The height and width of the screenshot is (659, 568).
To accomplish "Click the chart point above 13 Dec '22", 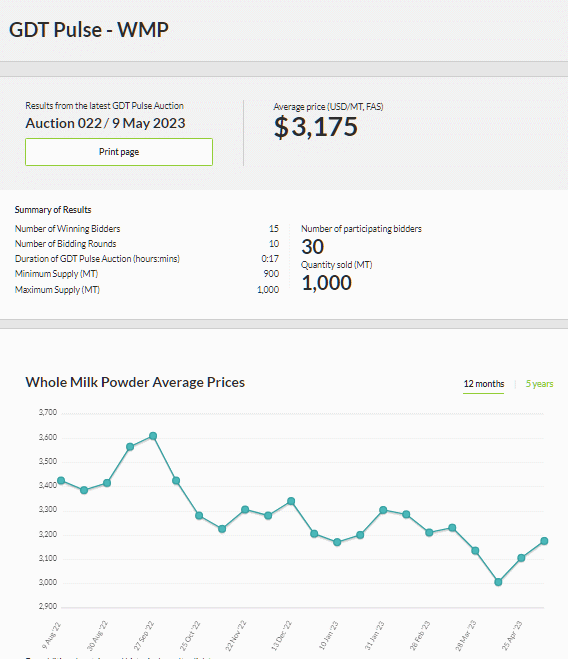I will (x=291, y=501).
